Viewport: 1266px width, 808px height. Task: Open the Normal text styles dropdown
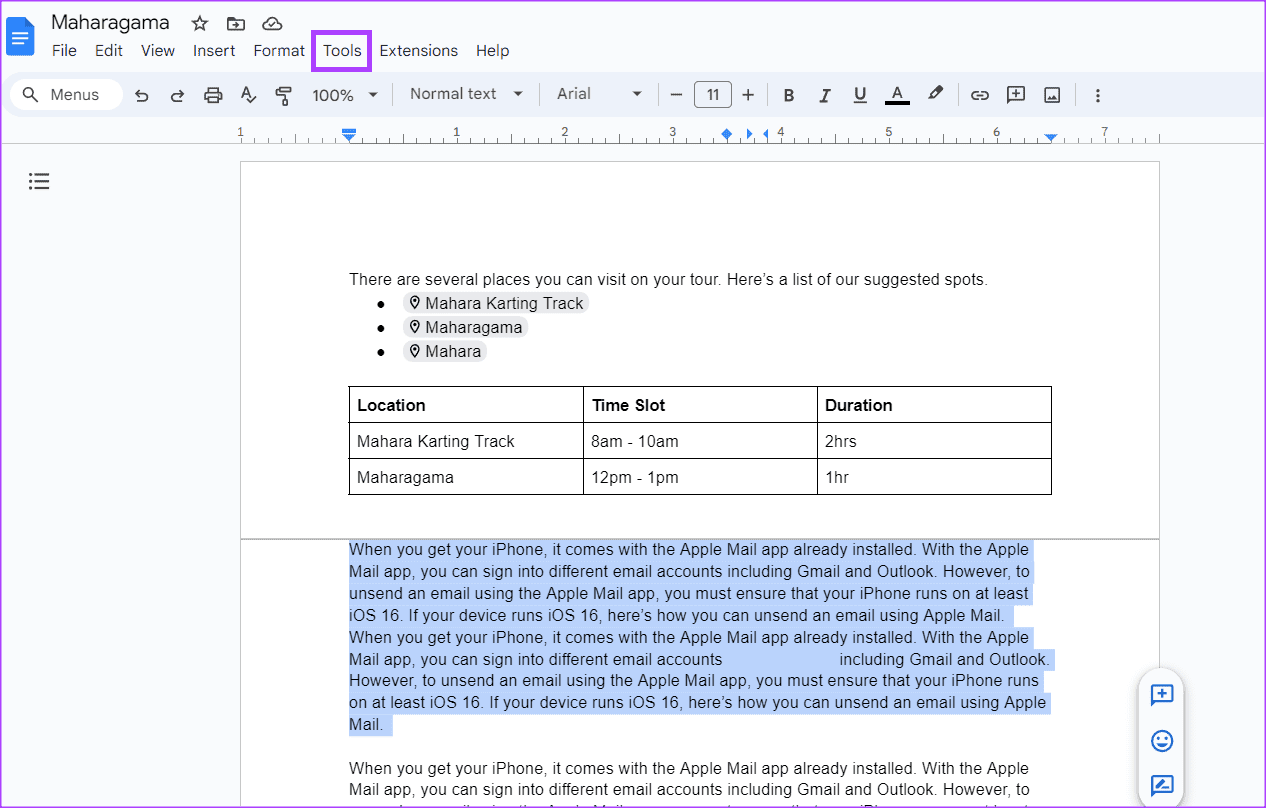click(x=464, y=94)
